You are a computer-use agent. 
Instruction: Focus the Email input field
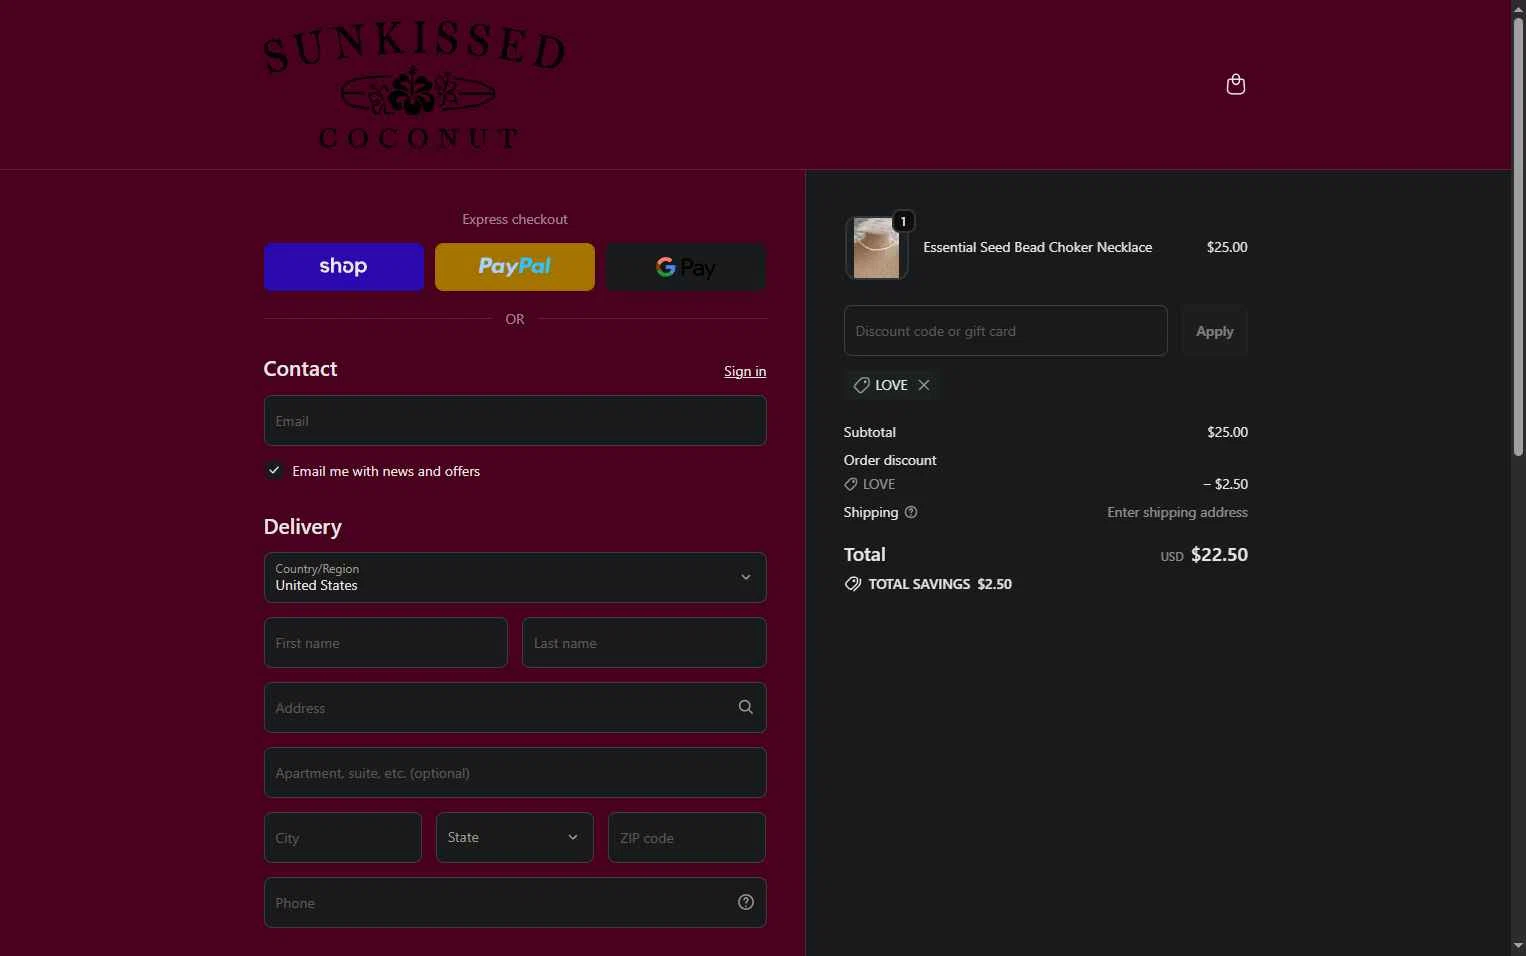(x=515, y=421)
